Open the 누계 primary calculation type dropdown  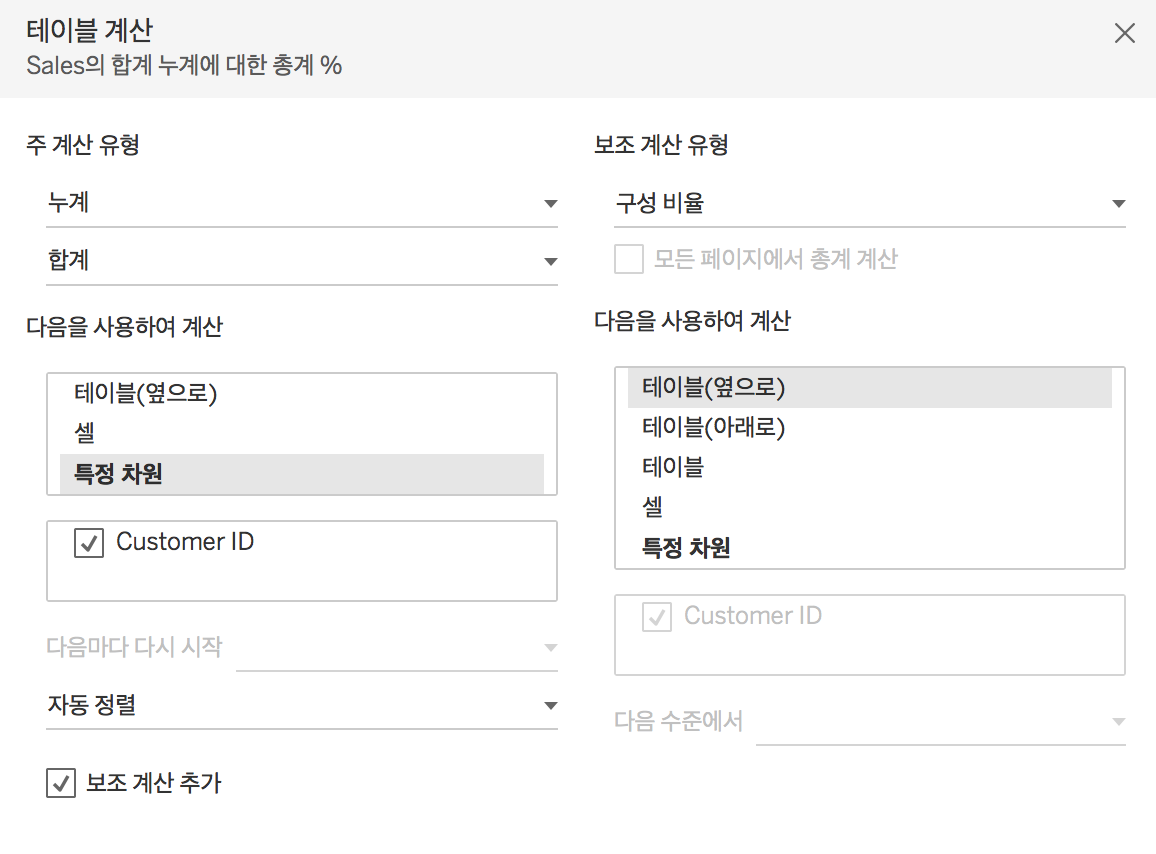click(x=301, y=203)
